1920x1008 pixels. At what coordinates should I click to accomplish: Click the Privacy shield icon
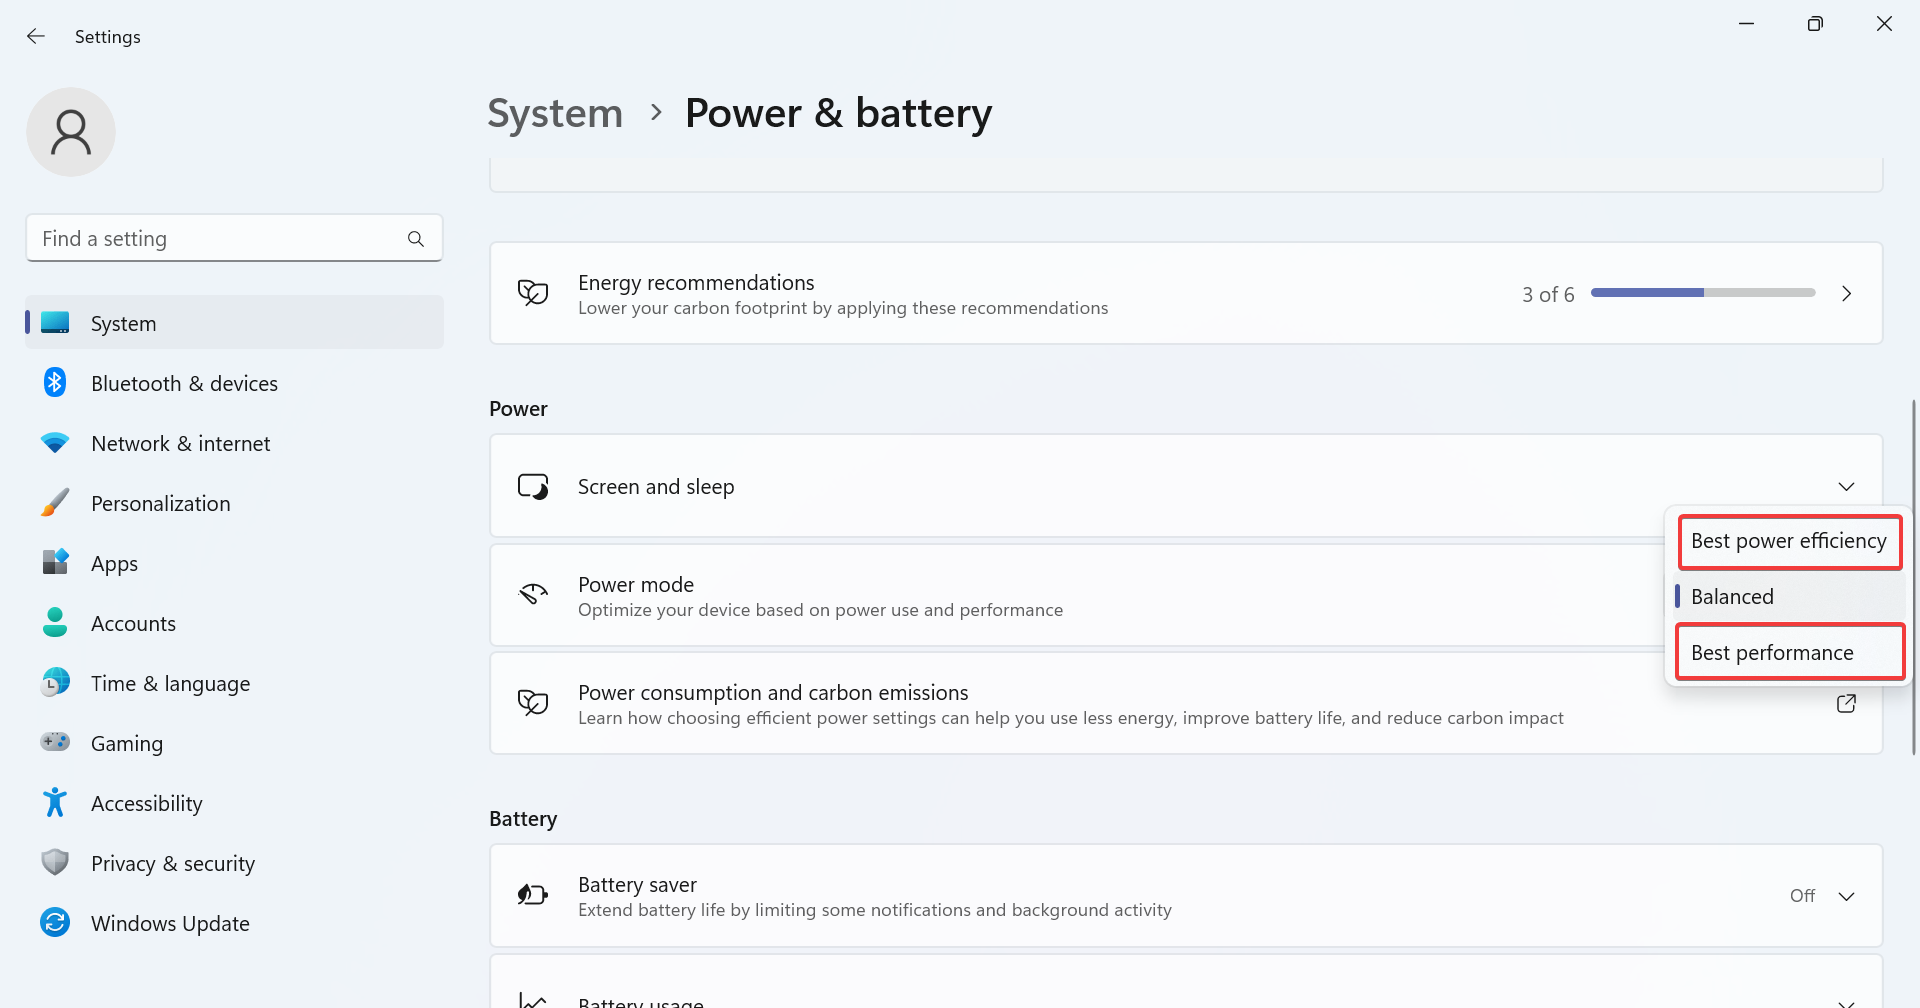(x=55, y=862)
